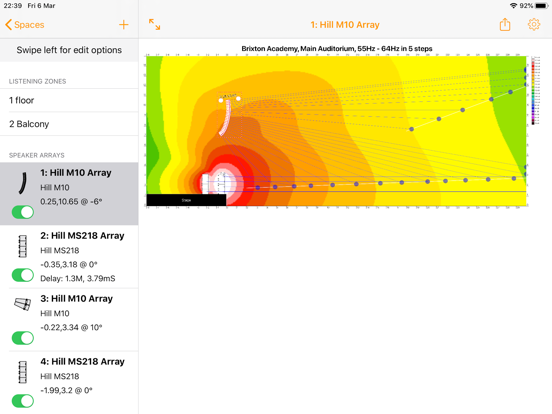This screenshot has height=414, width=552.
Task: Click the flown line array in plot
Action: pos(226,117)
